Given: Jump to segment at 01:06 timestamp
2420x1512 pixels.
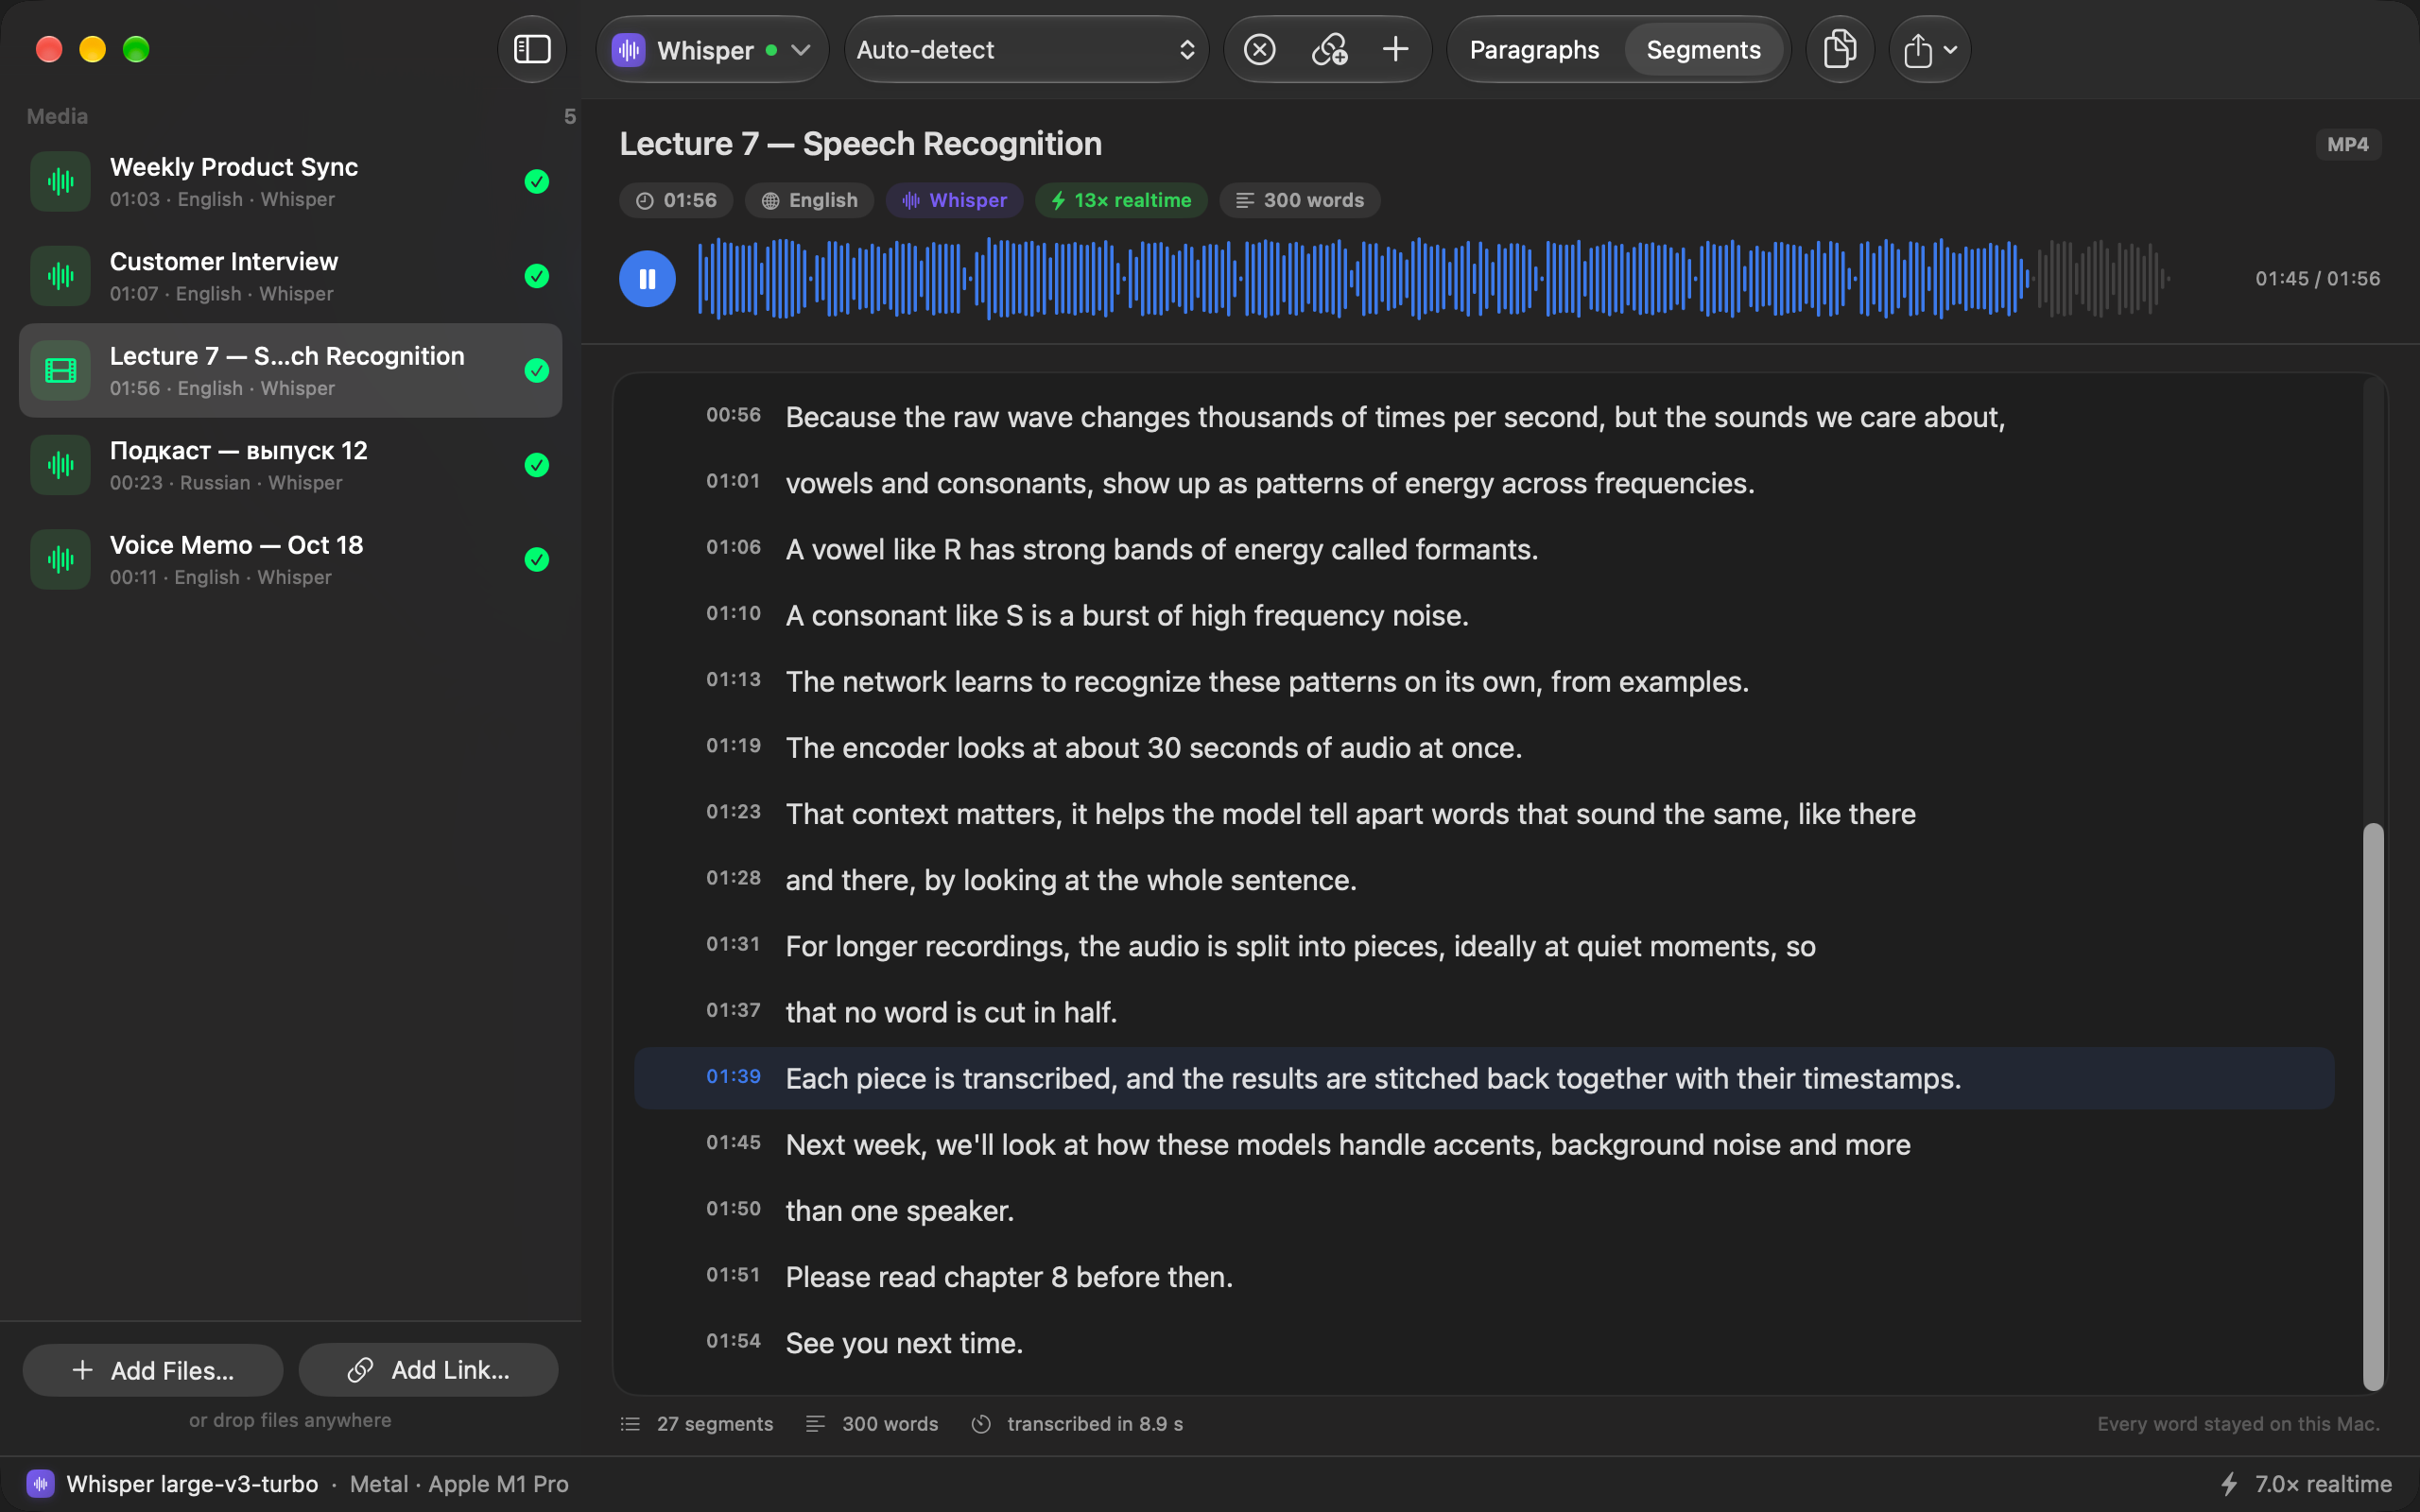Looking at the screenshot, I should [x=733, y=547].
